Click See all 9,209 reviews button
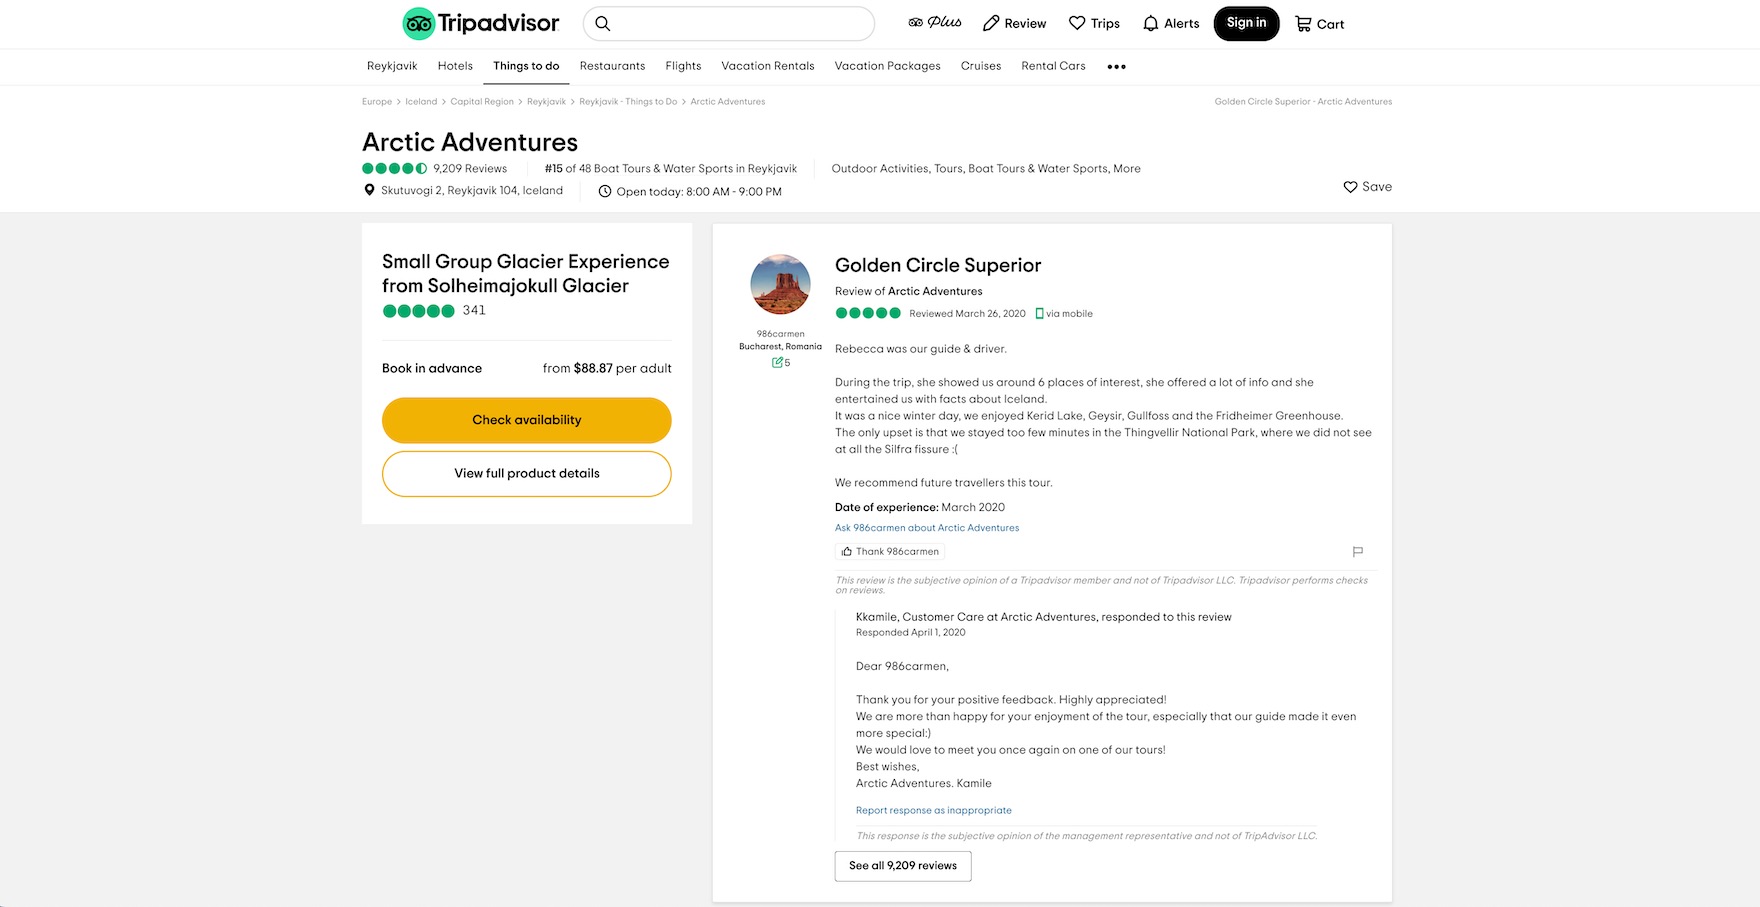 [903, 866]
